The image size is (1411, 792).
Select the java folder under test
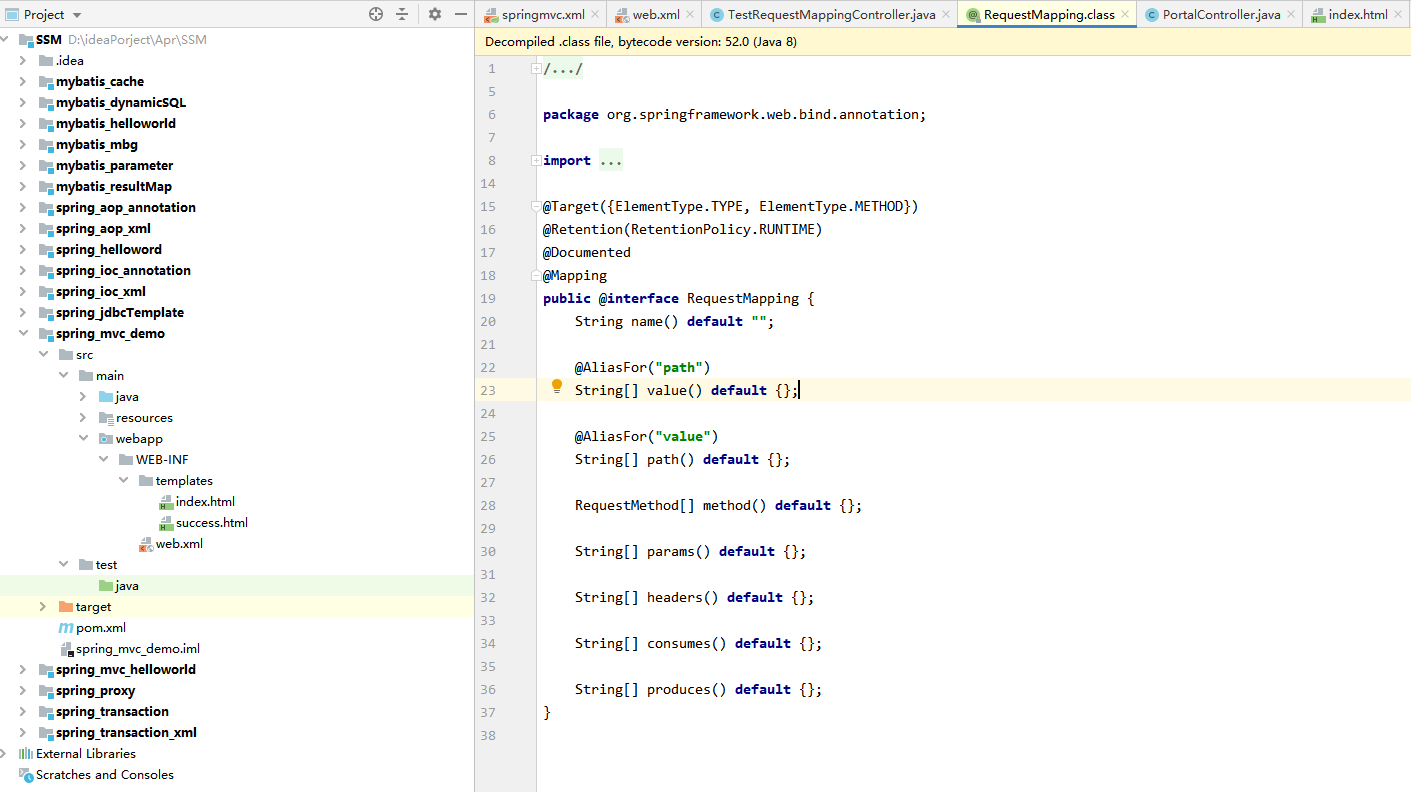[127, 586]
